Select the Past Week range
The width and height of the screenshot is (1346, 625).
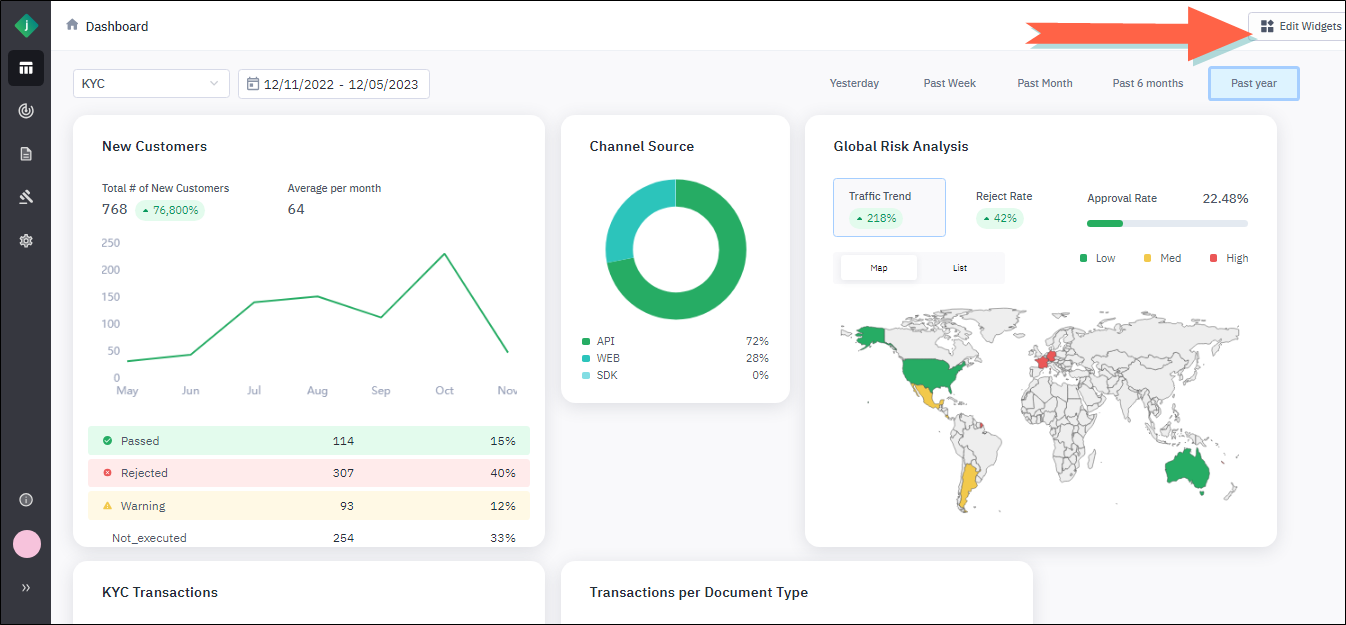click(x=949, y=84)
